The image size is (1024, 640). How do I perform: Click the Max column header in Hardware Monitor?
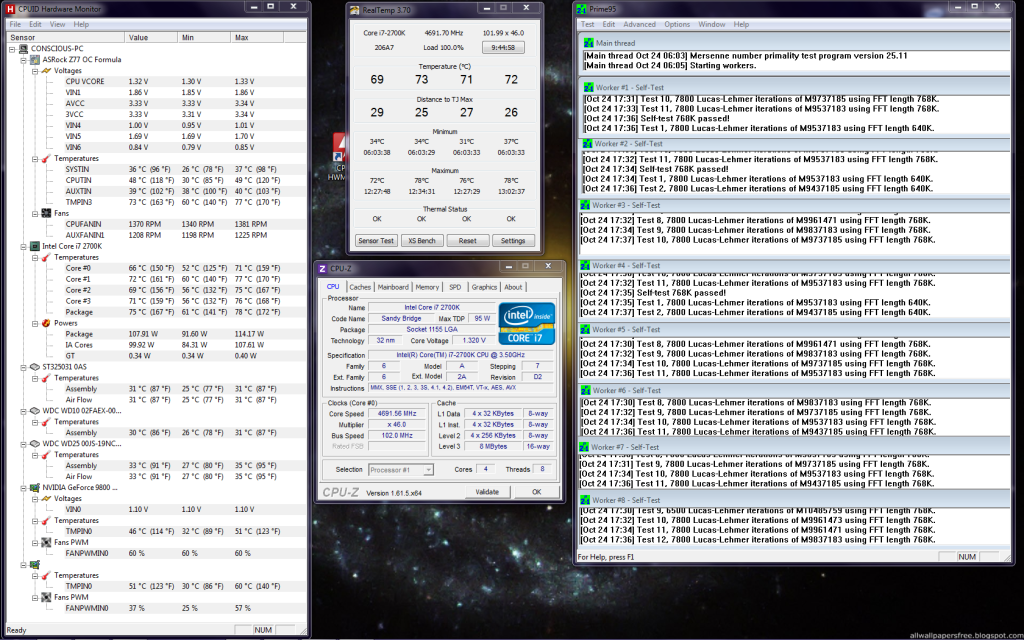242,37
